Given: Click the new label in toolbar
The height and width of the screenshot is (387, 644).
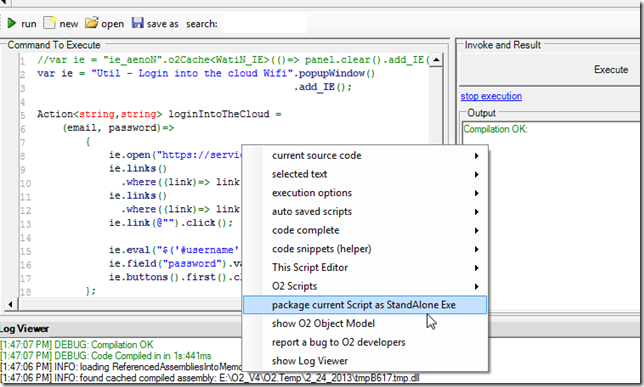Looking at the screenshot, I should [x=69, y=24].
